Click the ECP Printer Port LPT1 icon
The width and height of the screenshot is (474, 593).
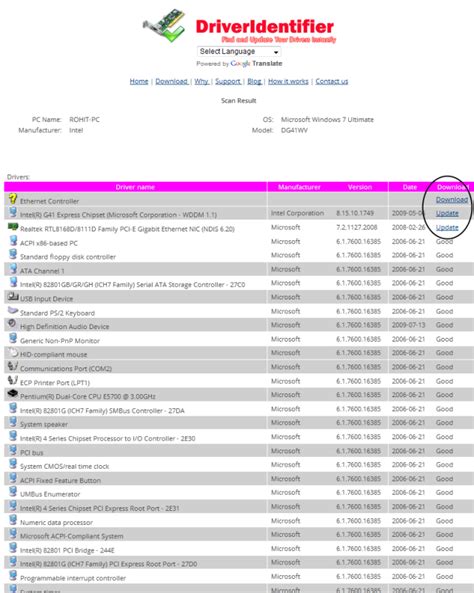13,380
